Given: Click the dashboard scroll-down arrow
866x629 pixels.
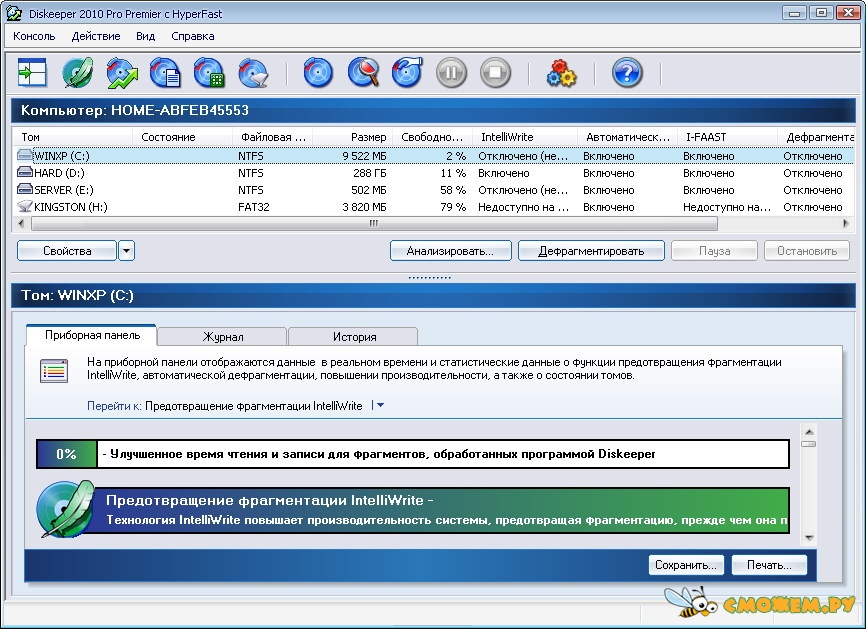Looking at the screenshot, I should click(809, 538).
